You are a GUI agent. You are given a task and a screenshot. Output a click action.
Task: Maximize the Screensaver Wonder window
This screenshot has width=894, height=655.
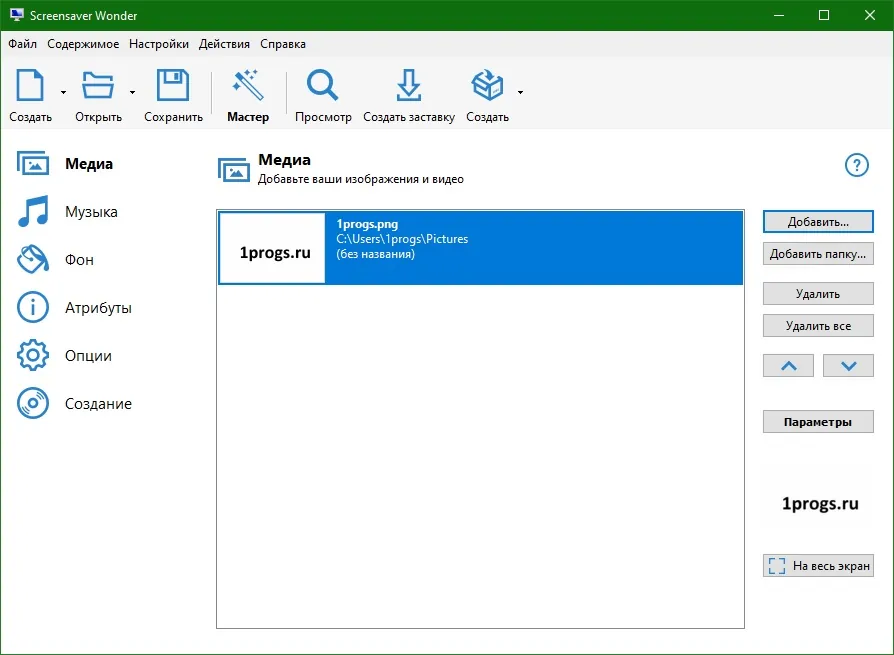pos(824,15)
